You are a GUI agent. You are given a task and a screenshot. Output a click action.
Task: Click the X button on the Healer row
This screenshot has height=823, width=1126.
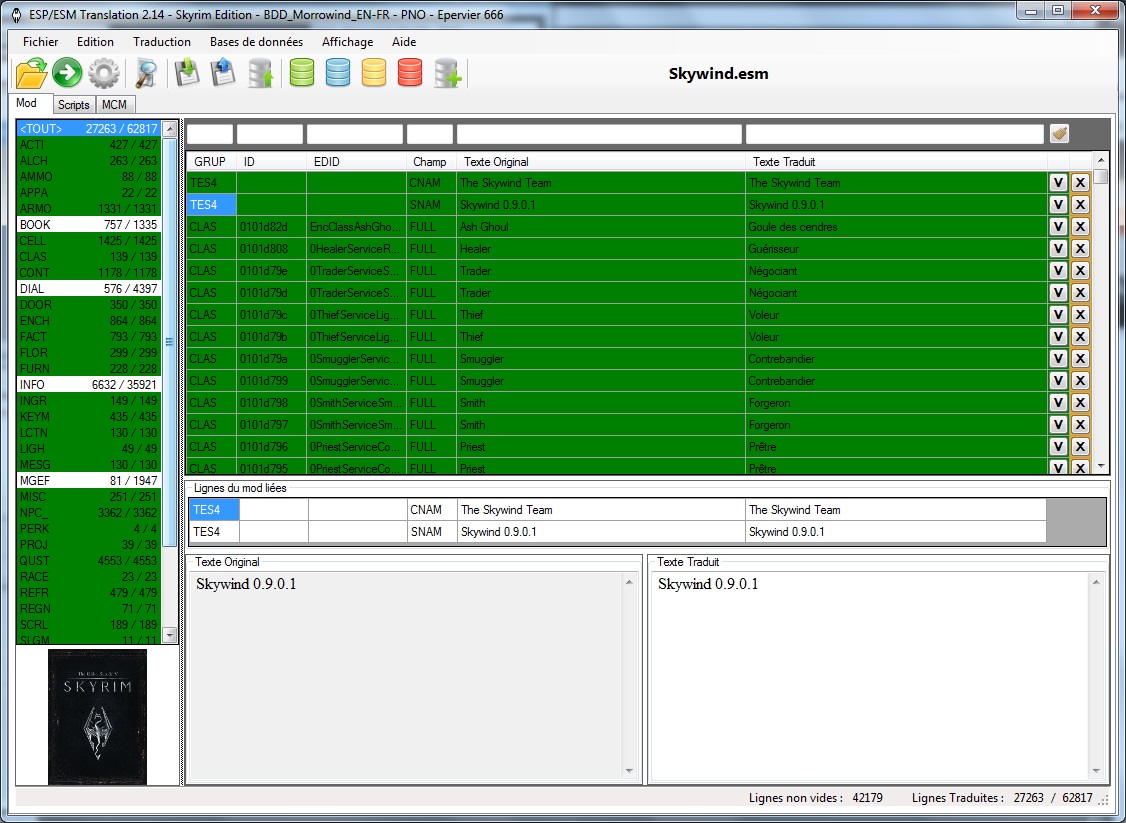[x=1080, y=248]
